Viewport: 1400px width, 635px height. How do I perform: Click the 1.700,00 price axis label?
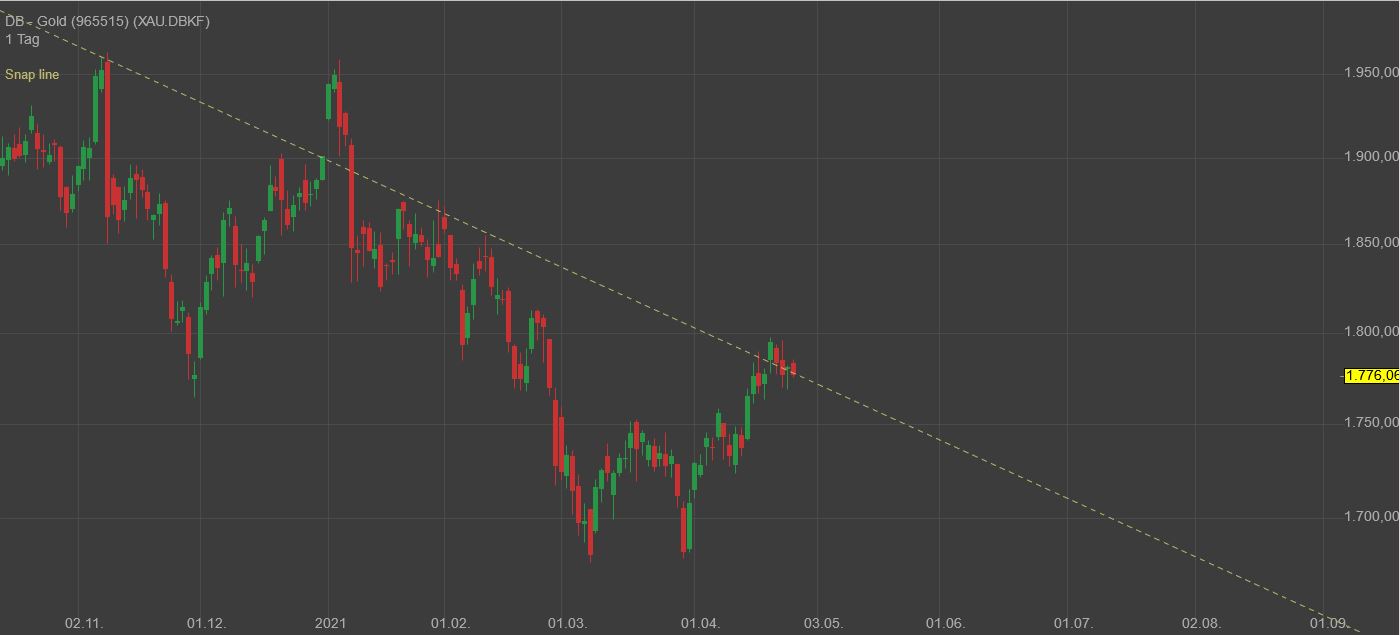1371,517
